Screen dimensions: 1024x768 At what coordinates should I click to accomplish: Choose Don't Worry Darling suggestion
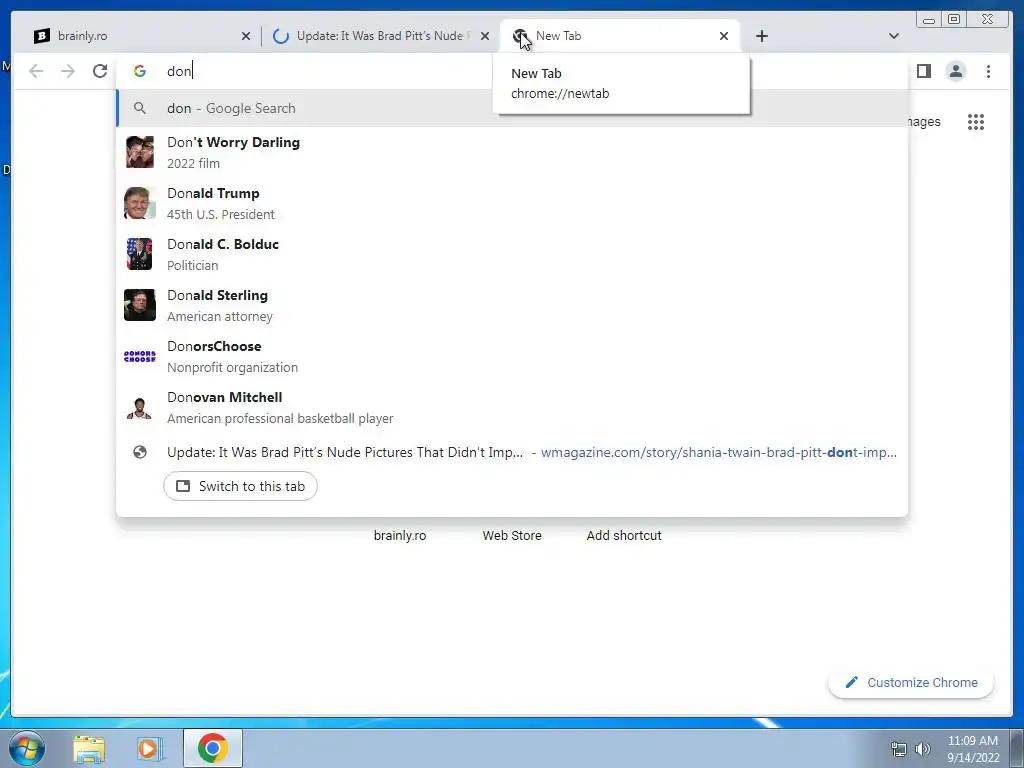513,152
